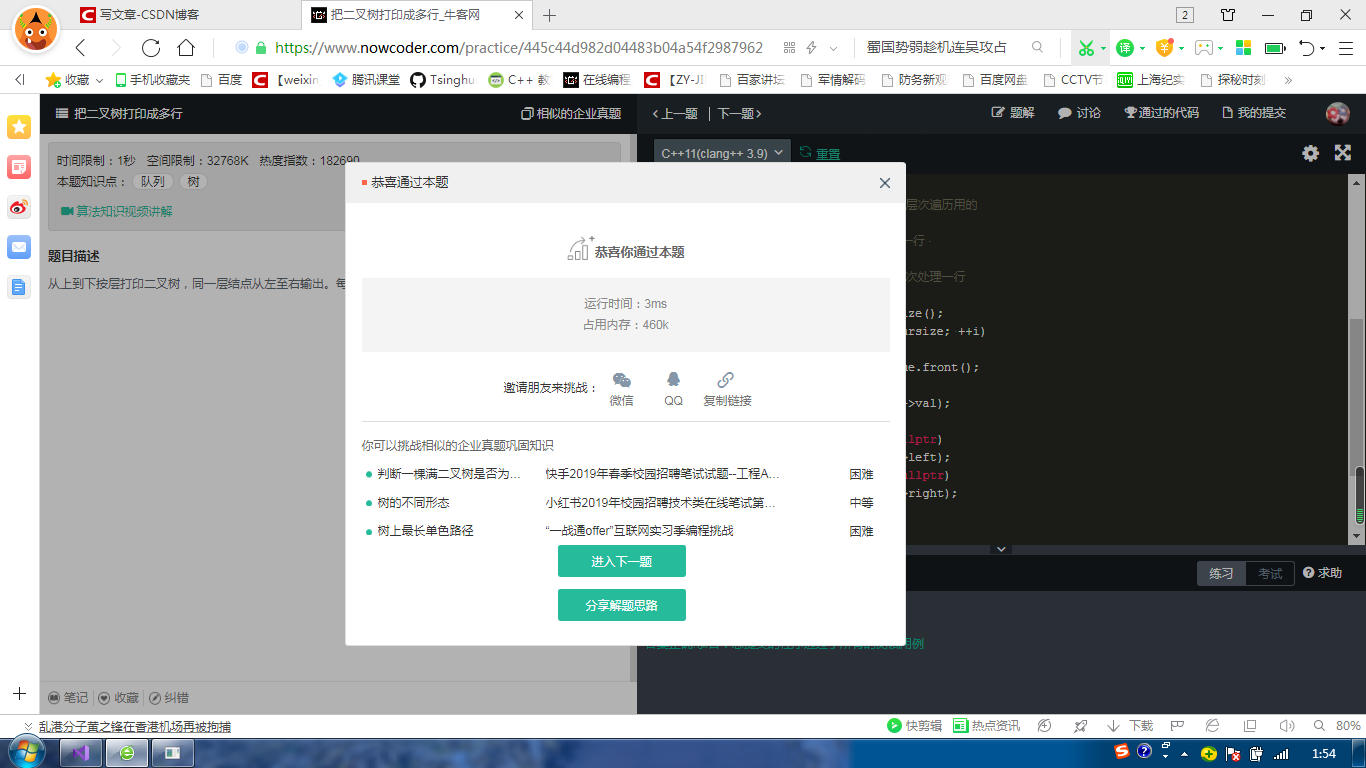
Task: Click the 分享解题思路 button
Action: [621, 604]
